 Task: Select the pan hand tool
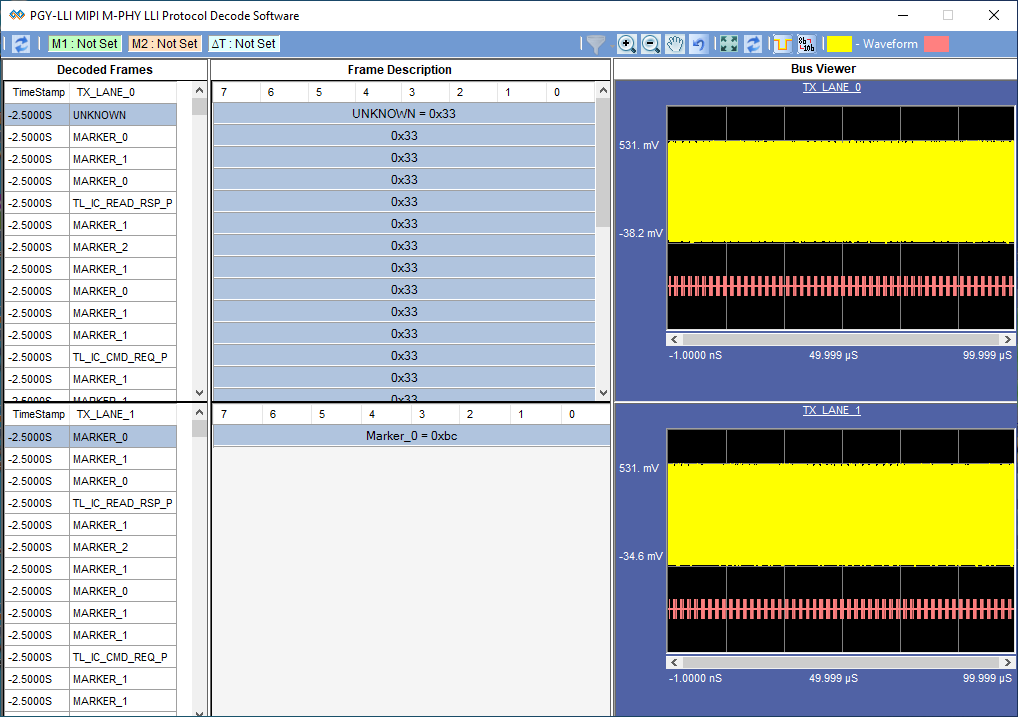[675, 44]
